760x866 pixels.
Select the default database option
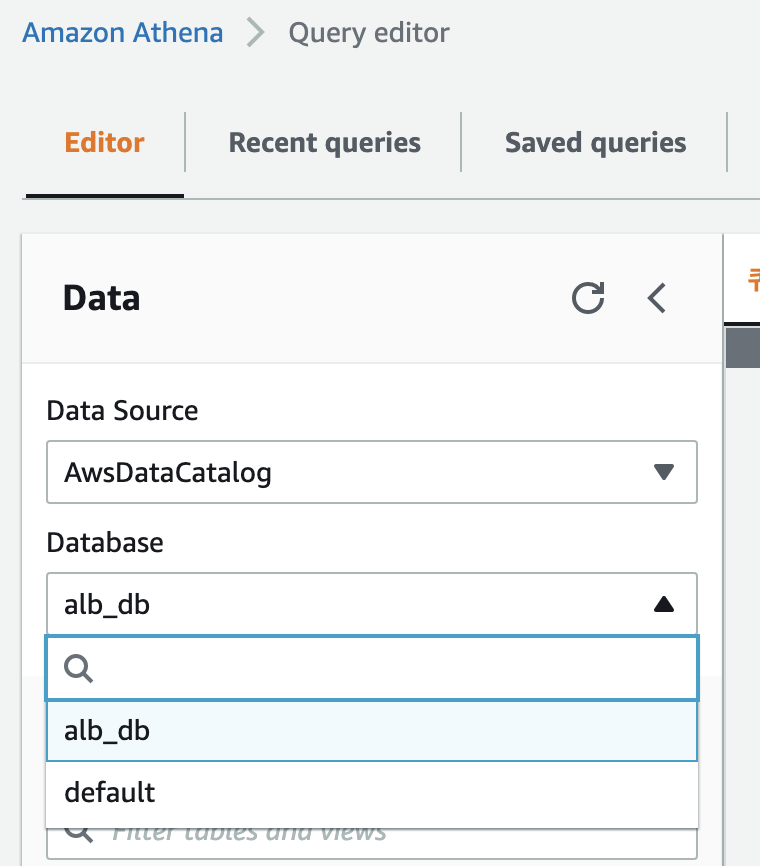(110, 793)
